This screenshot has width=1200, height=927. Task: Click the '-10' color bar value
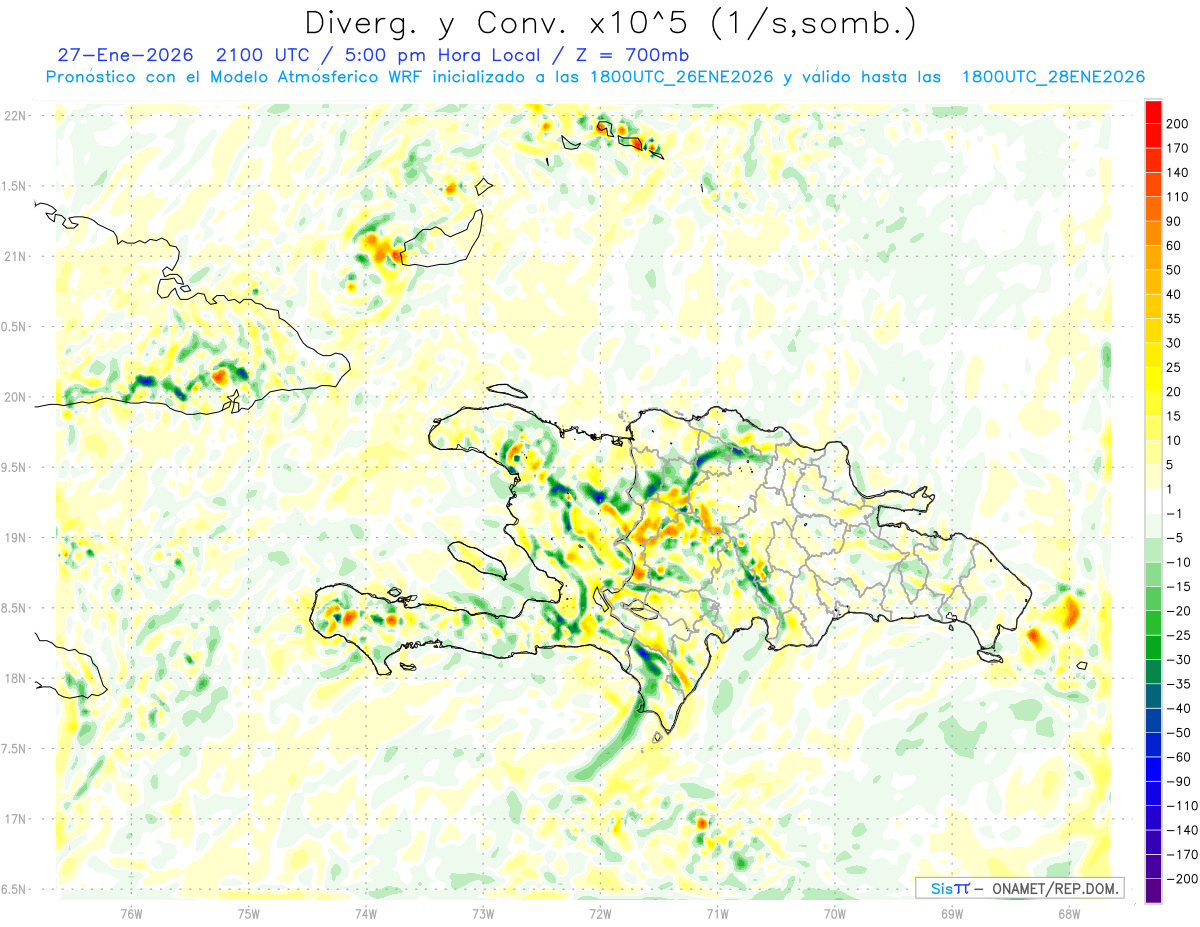click(x=1178, y=562)
